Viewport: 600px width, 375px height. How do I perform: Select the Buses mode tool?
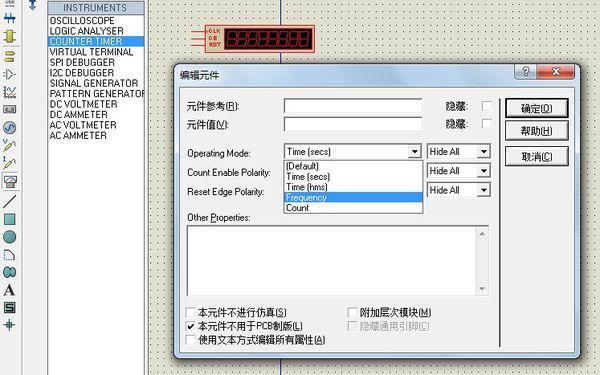coord(9,18)
